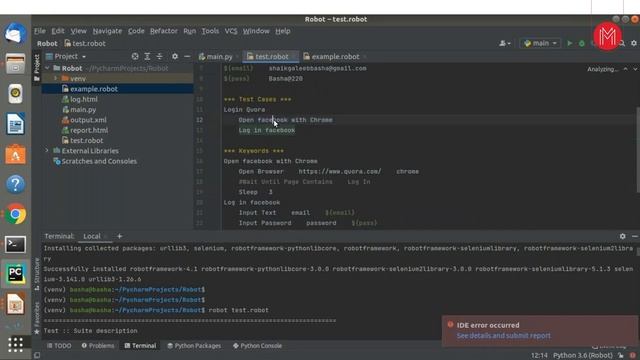Toggle the Structure side tool window
Image resolution: width=640 pixels, height=360 pixels.
point(37,273)
